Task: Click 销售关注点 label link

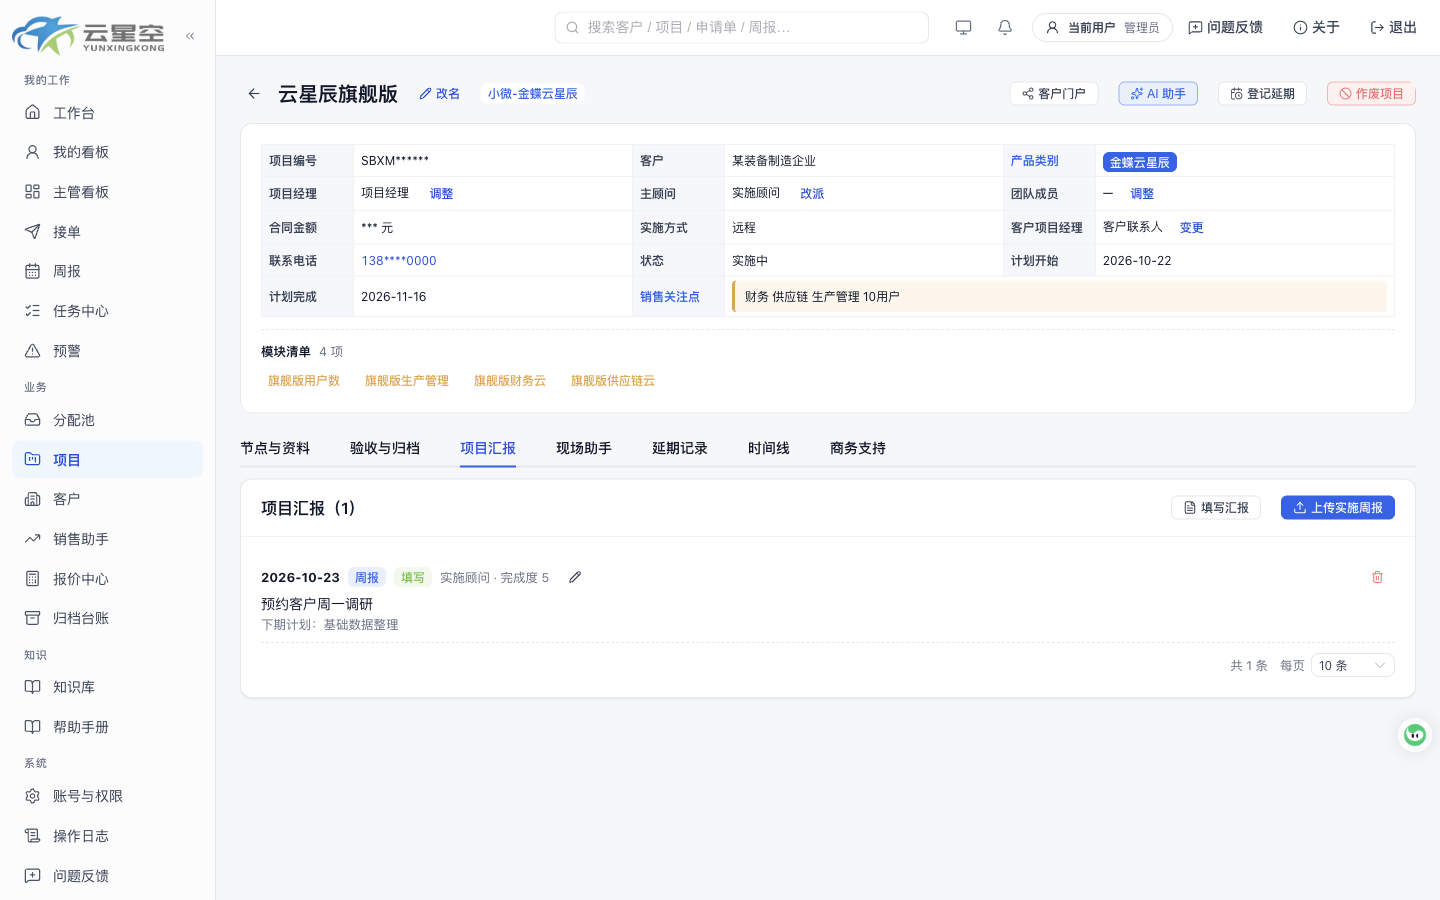Action: pyautogui.click(x=670, y=297)
